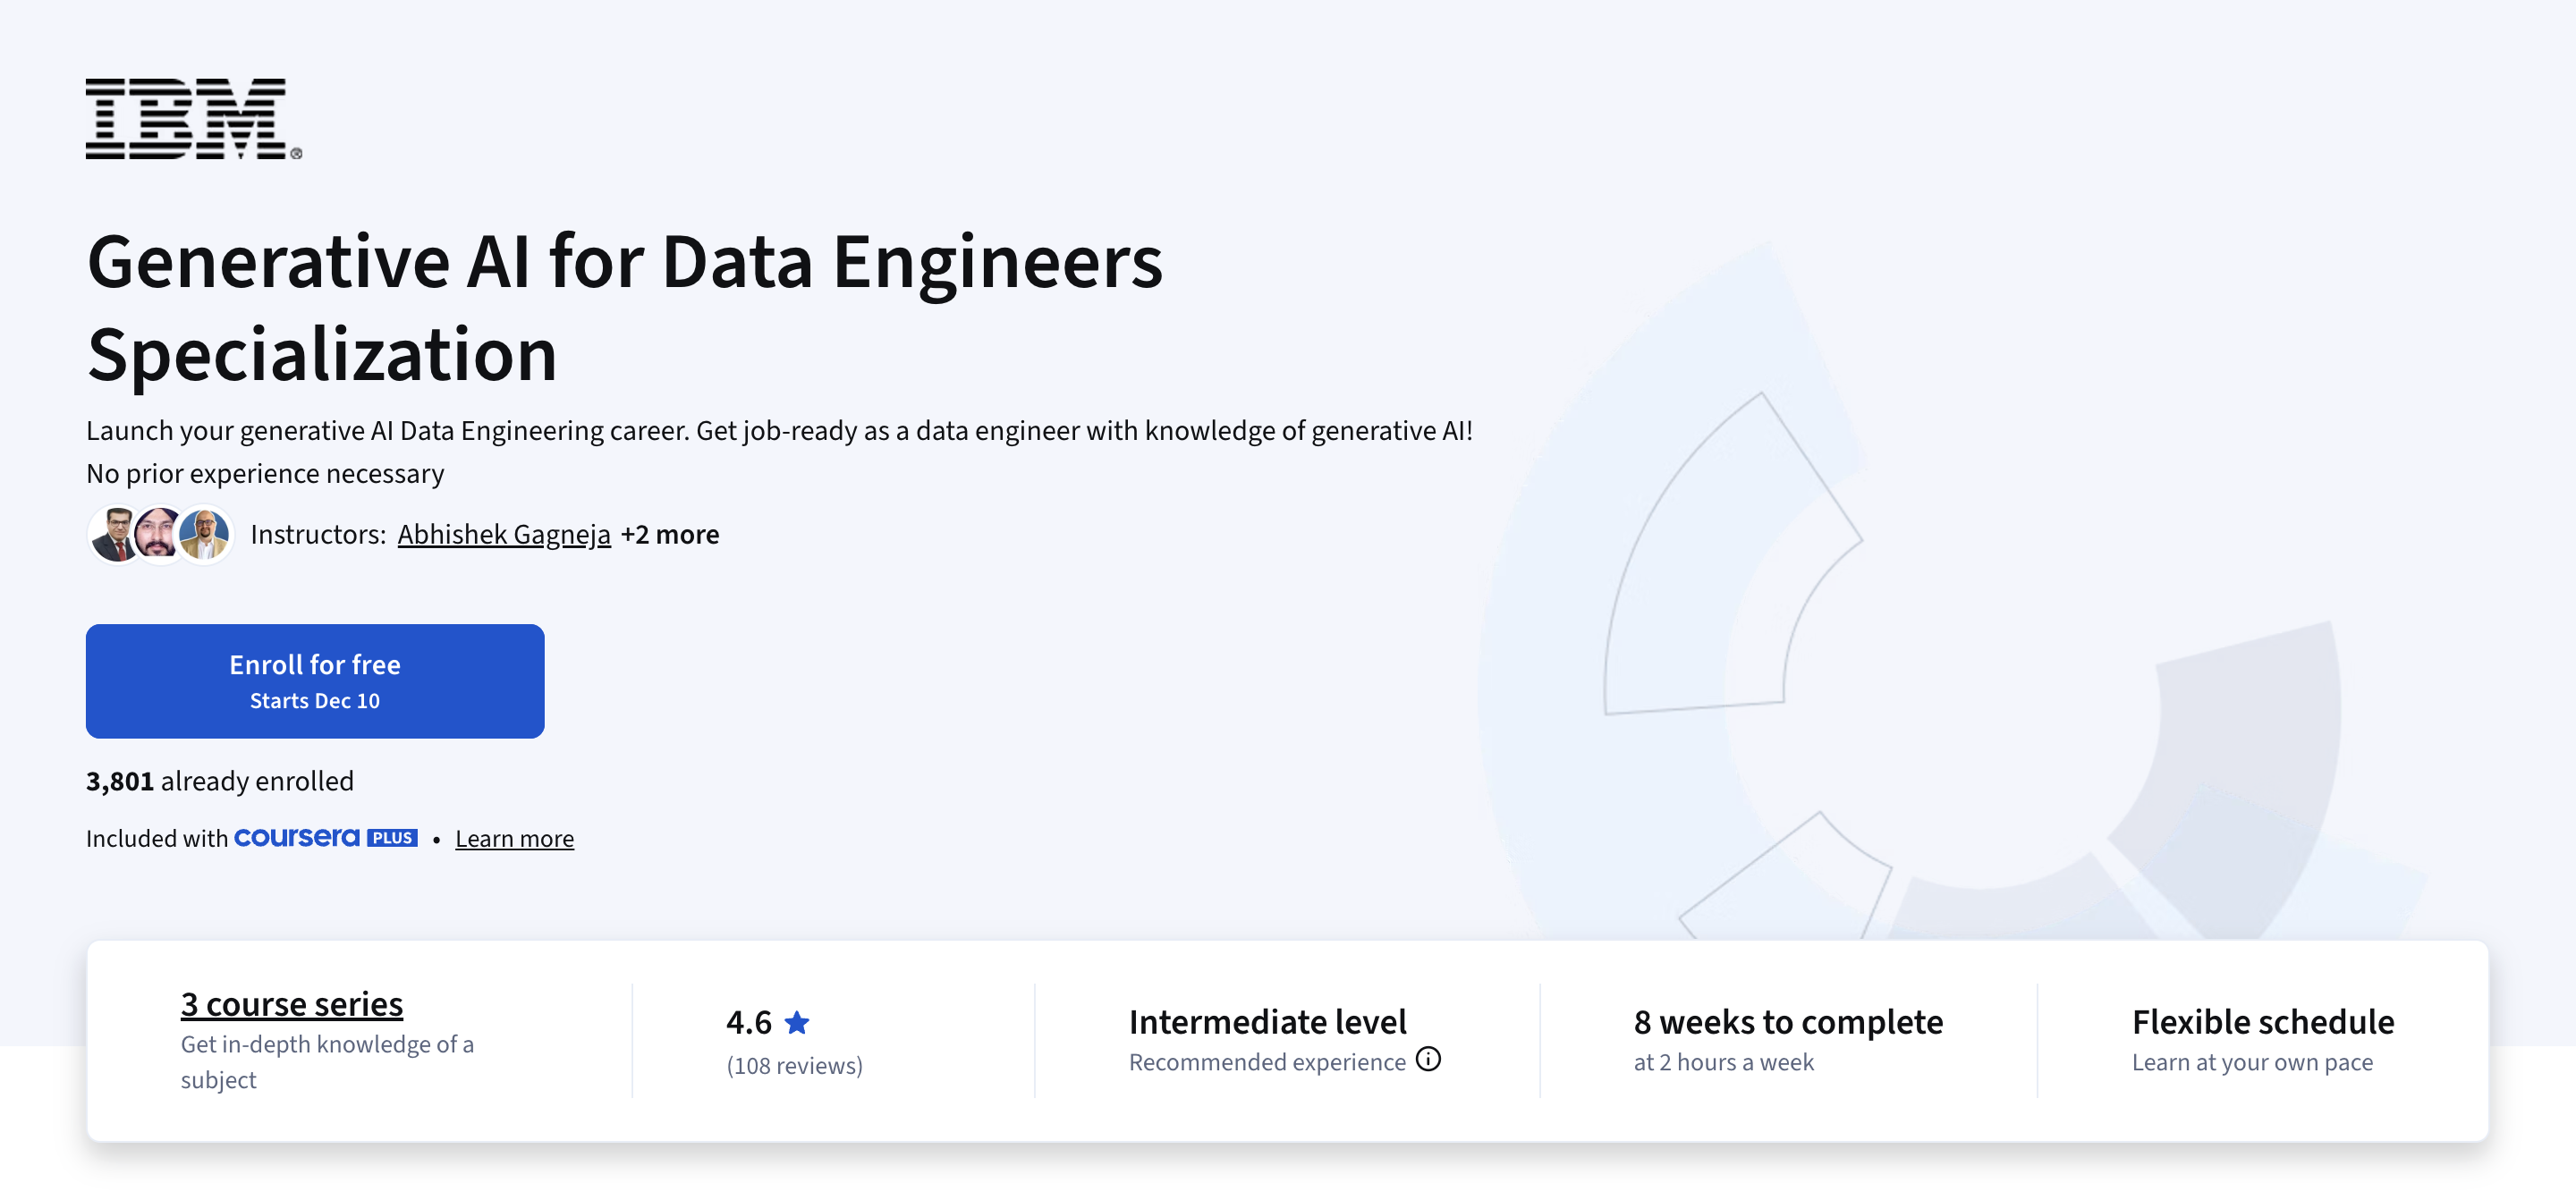
Task: Click the middle instructor avatar photo
Action: pyautogui.click(x=158, y=534)
